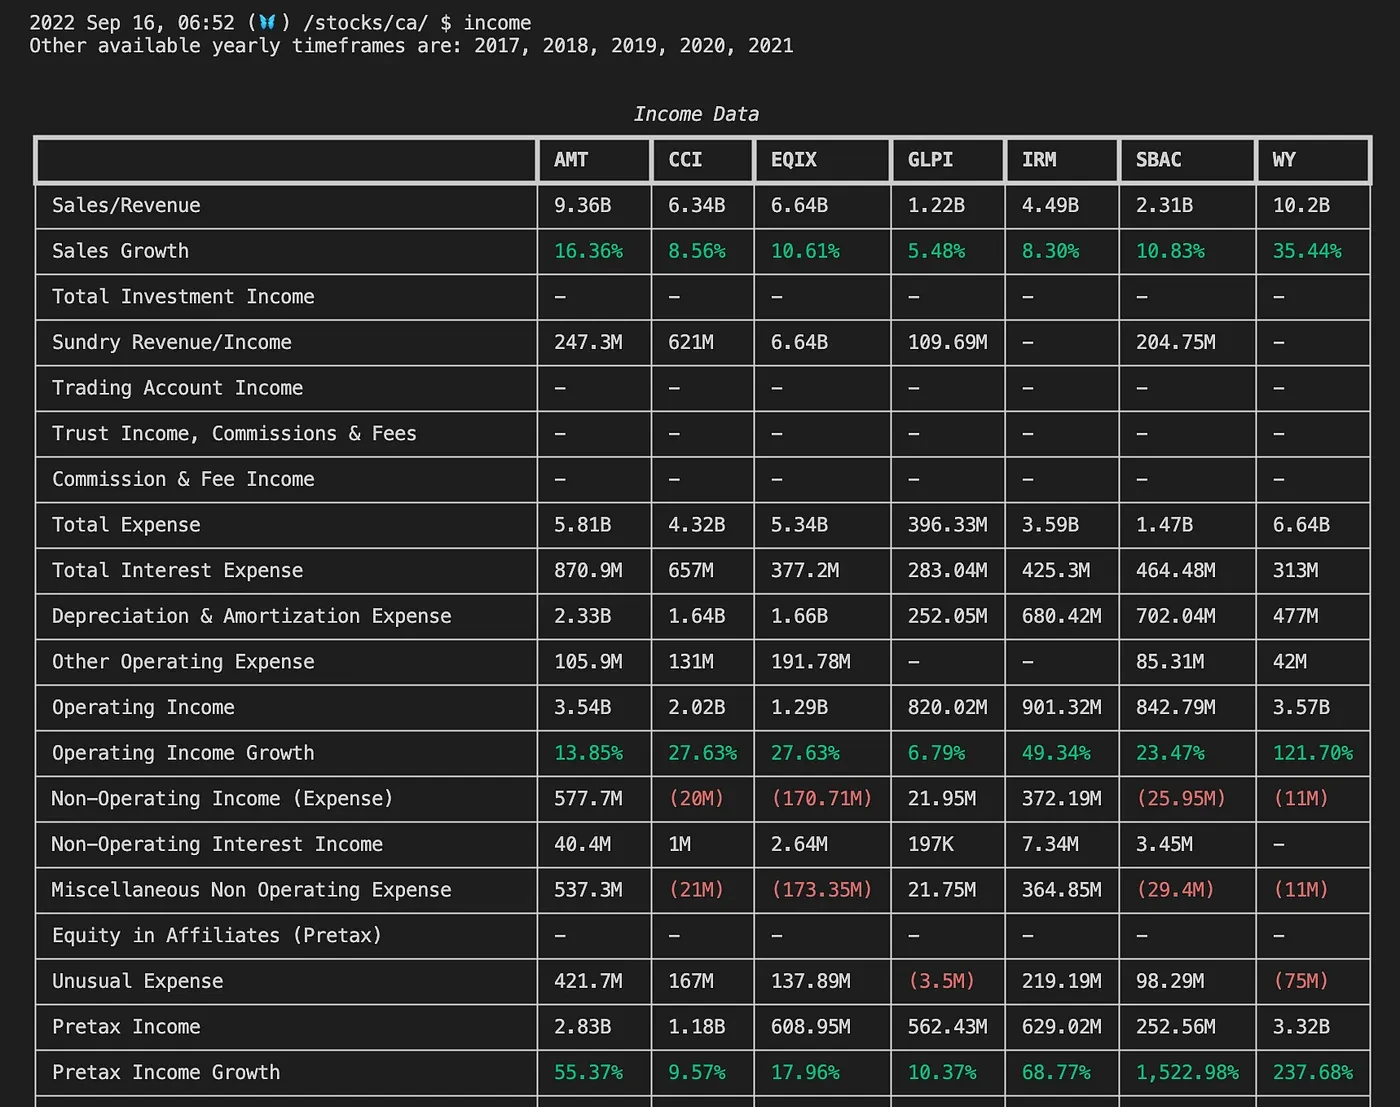
Task: Click the IRM column header
Action: [1038, 160]
